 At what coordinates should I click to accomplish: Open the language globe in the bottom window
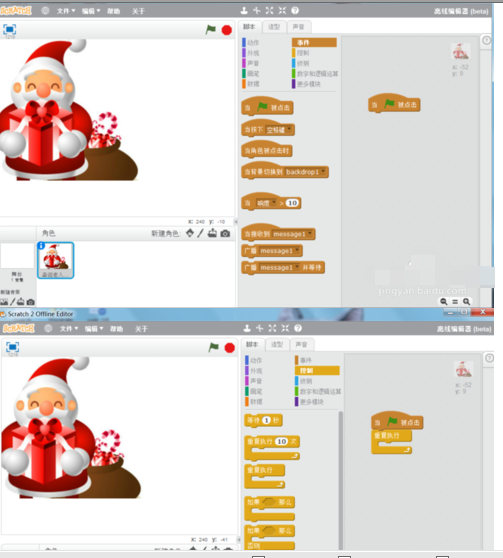[x=48, y=328]
